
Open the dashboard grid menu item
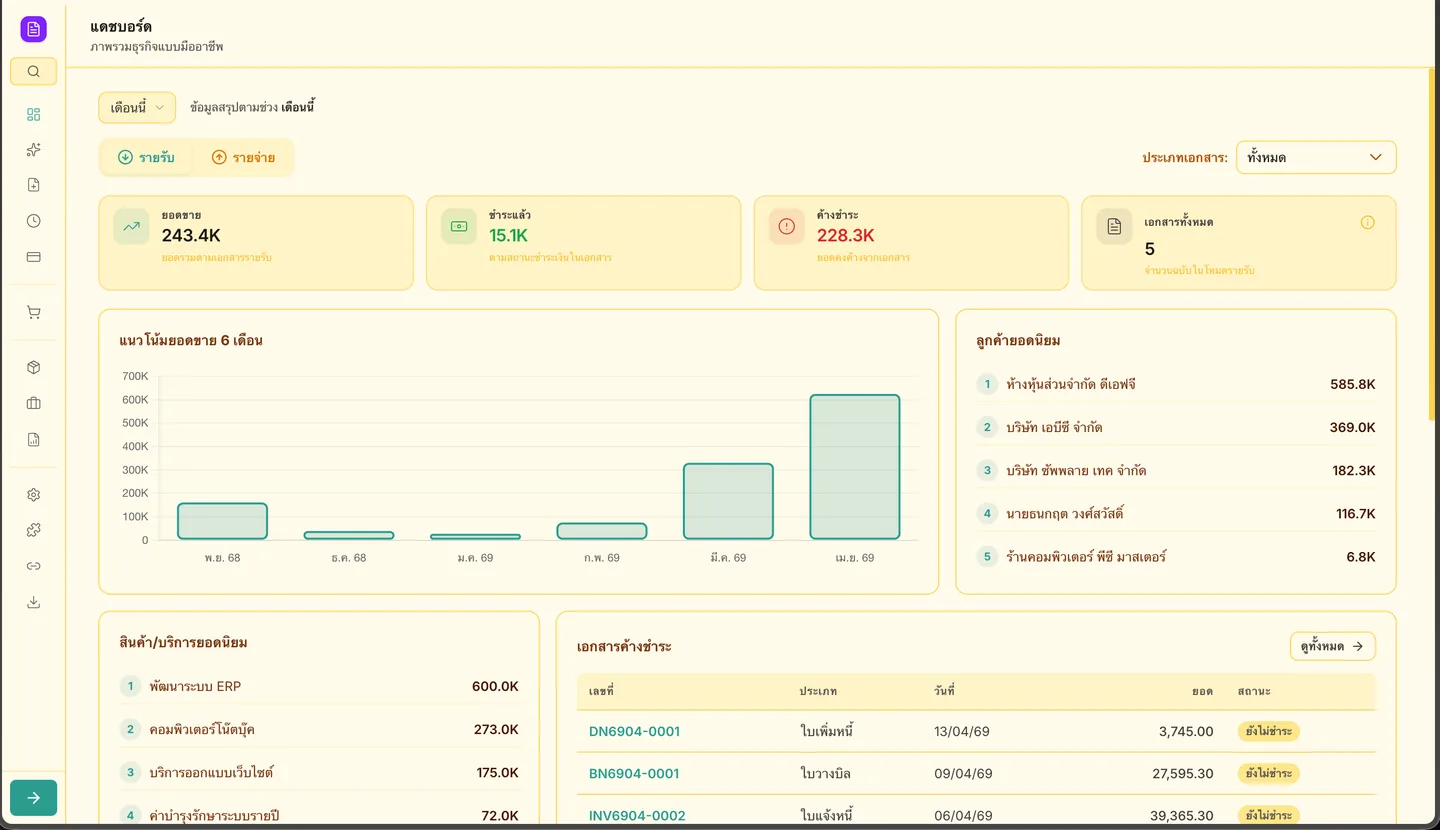click(33, 114)
